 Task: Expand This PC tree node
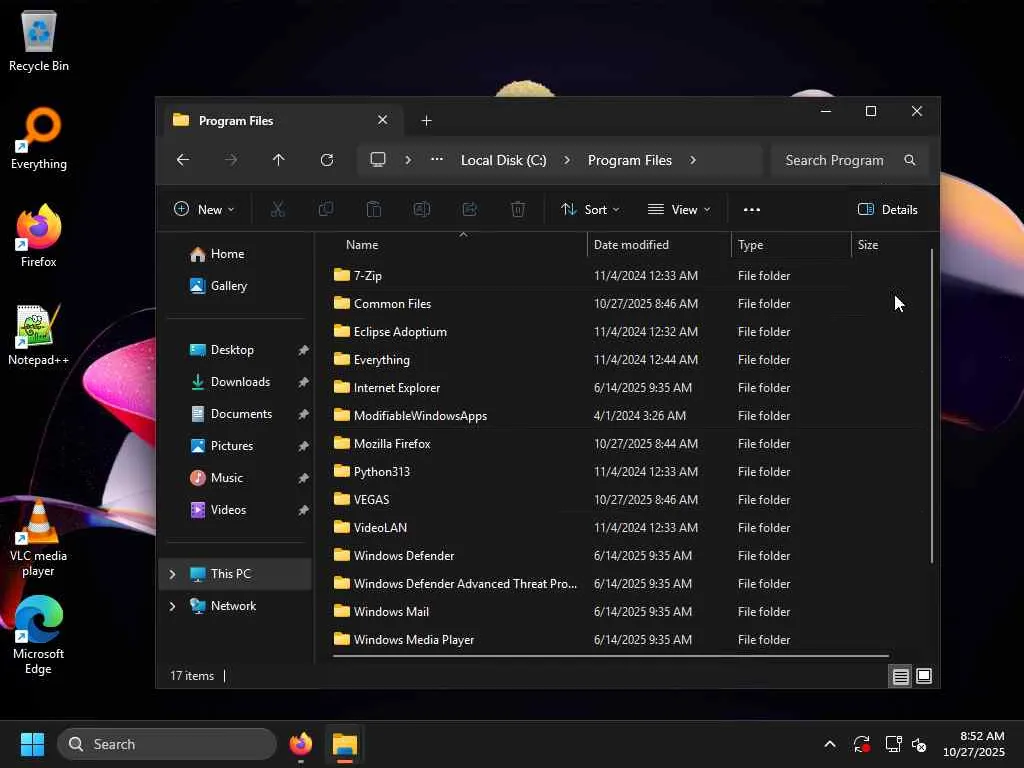click(x=172, y=574)
